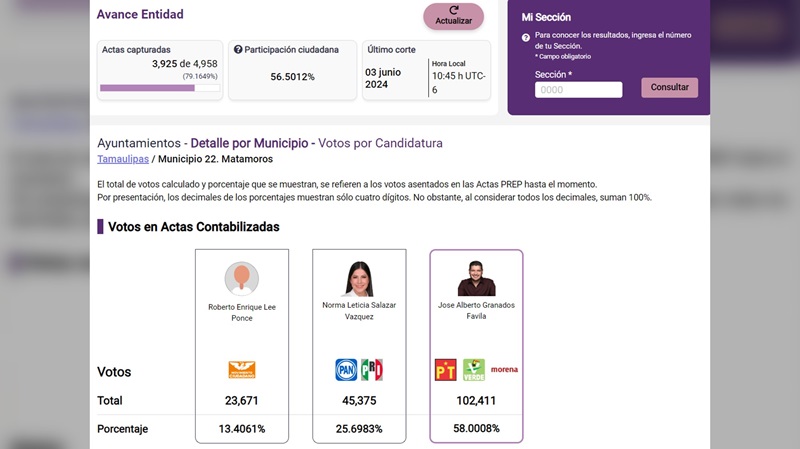Image resolution: width=800 pixels, height=449 pixels.
Task: Focus the Sección number input field
Action: (x=578, y=89)
